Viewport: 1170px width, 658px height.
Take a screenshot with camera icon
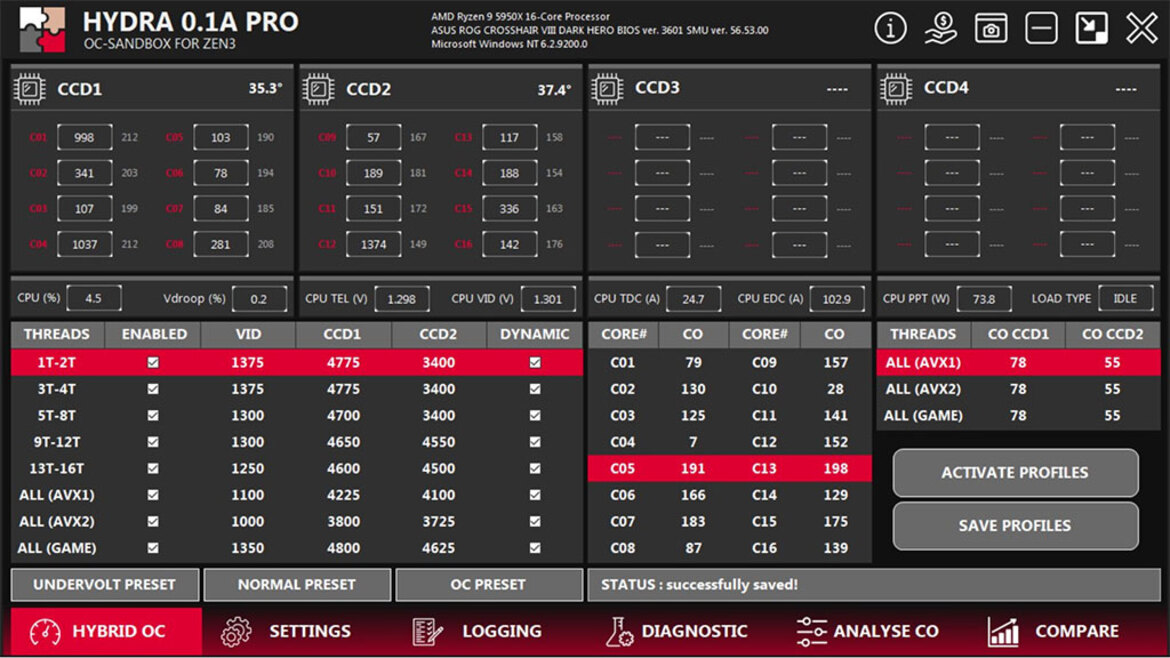(991, 29)
